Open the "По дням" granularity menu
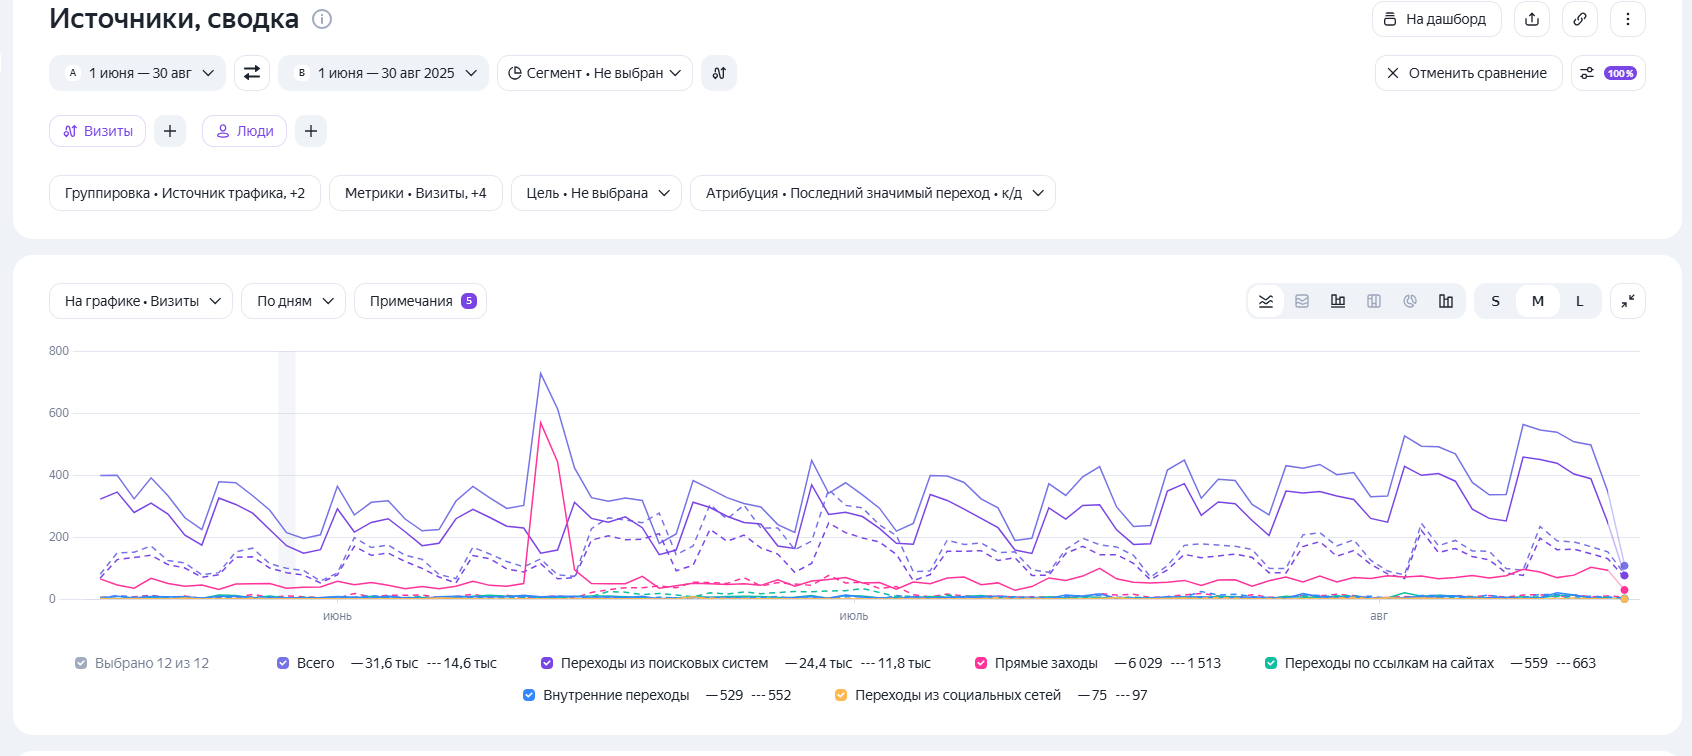 (294, 301)
